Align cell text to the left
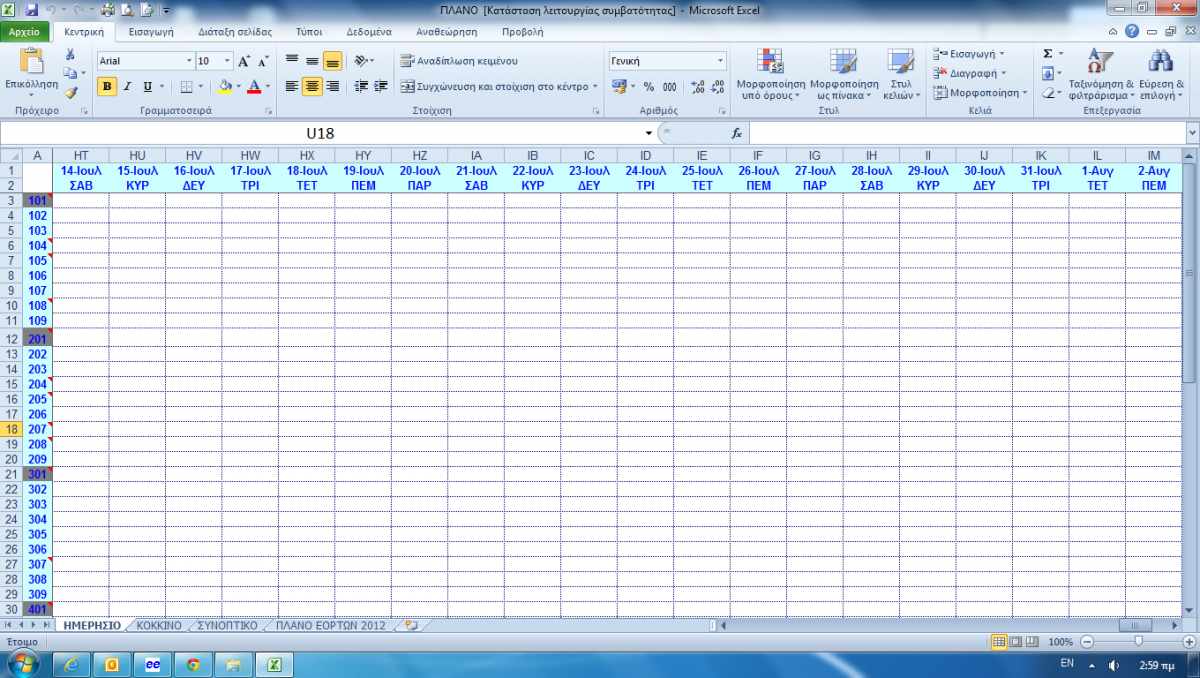 [292, 86]
